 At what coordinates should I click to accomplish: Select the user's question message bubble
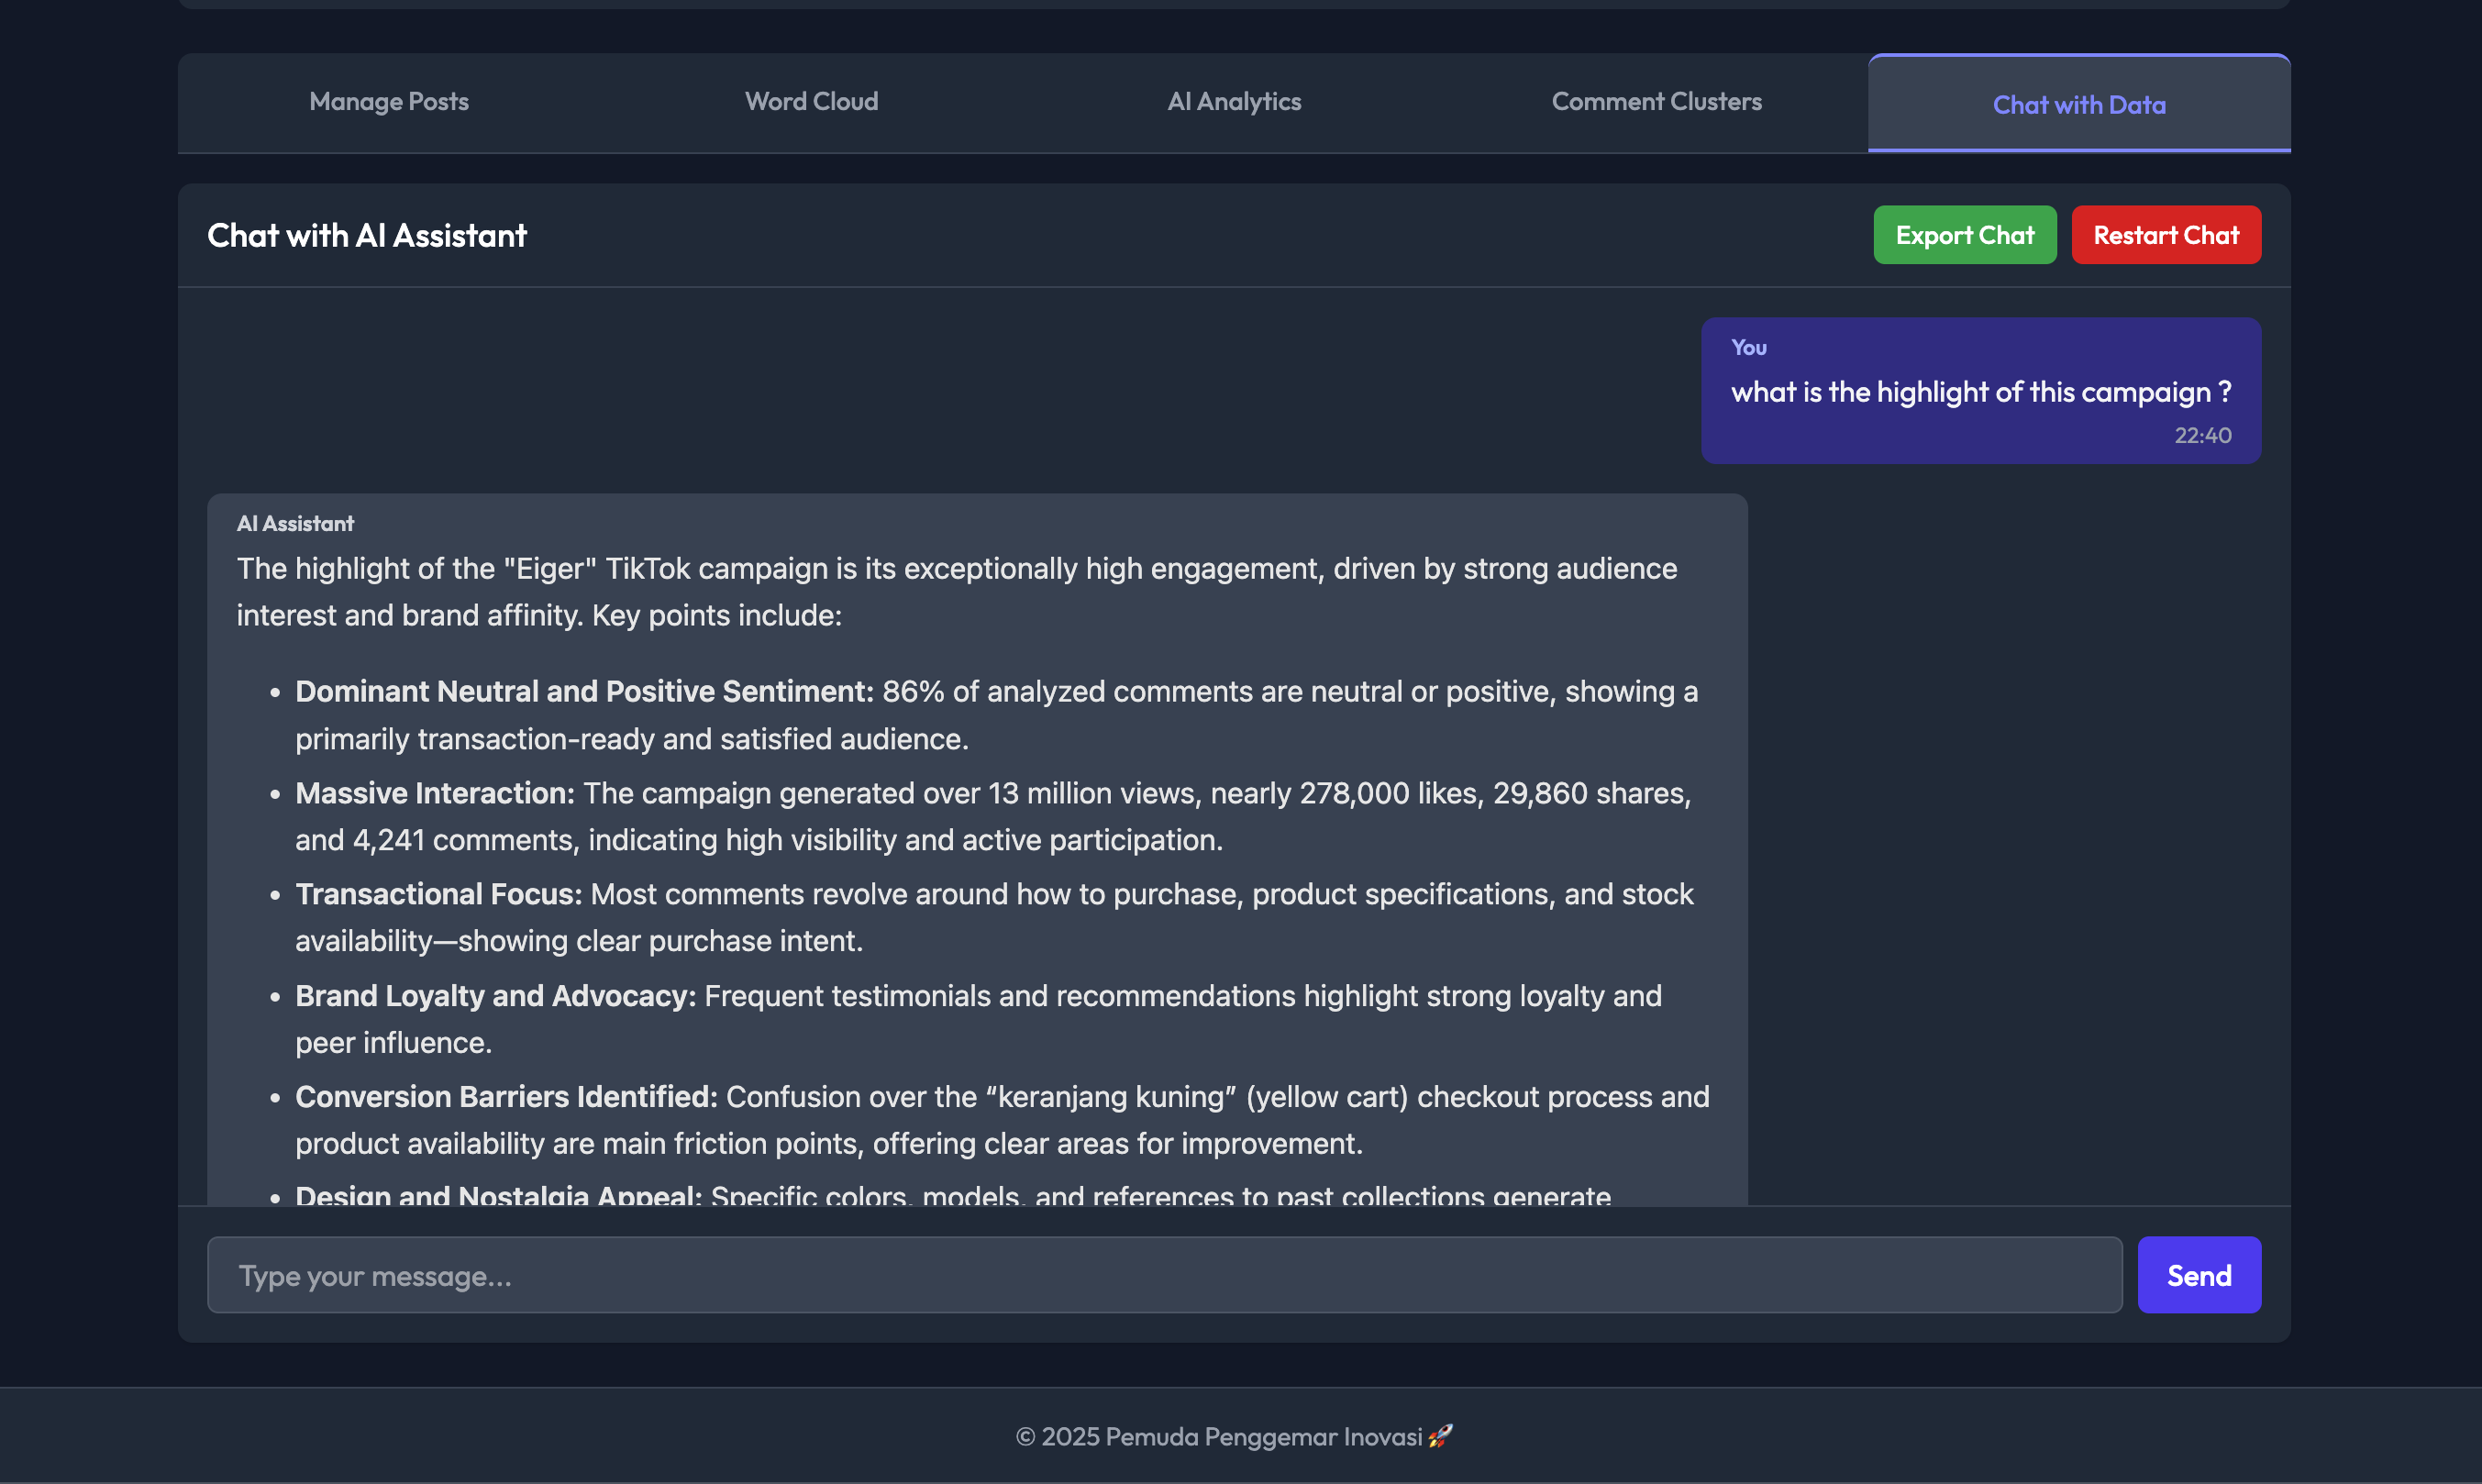(1980, 391)
